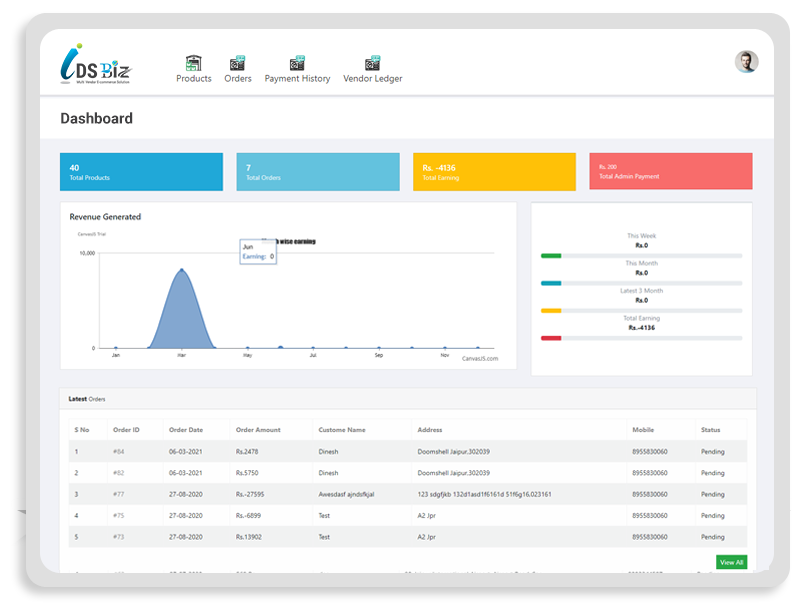800x613 pixels.
Task: Click the IDS Biz logo
Action: click(94, 63)
